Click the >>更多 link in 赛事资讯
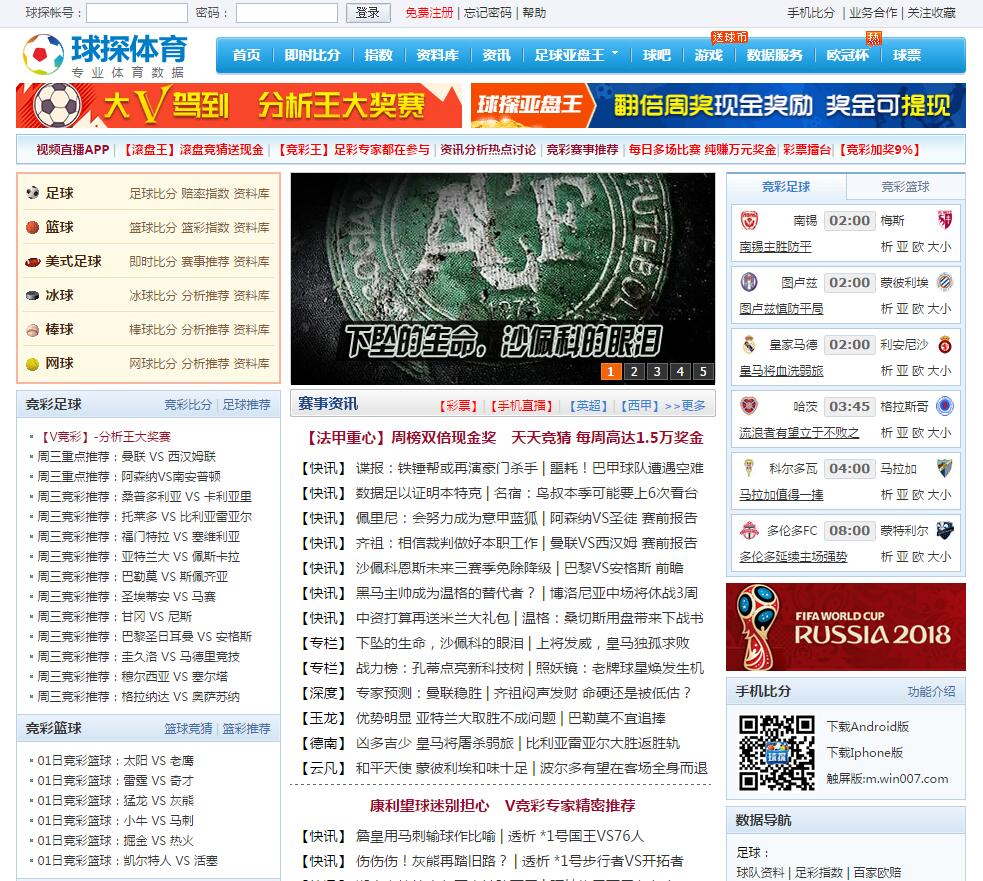983x881 pixels. [x=685, y=406]
